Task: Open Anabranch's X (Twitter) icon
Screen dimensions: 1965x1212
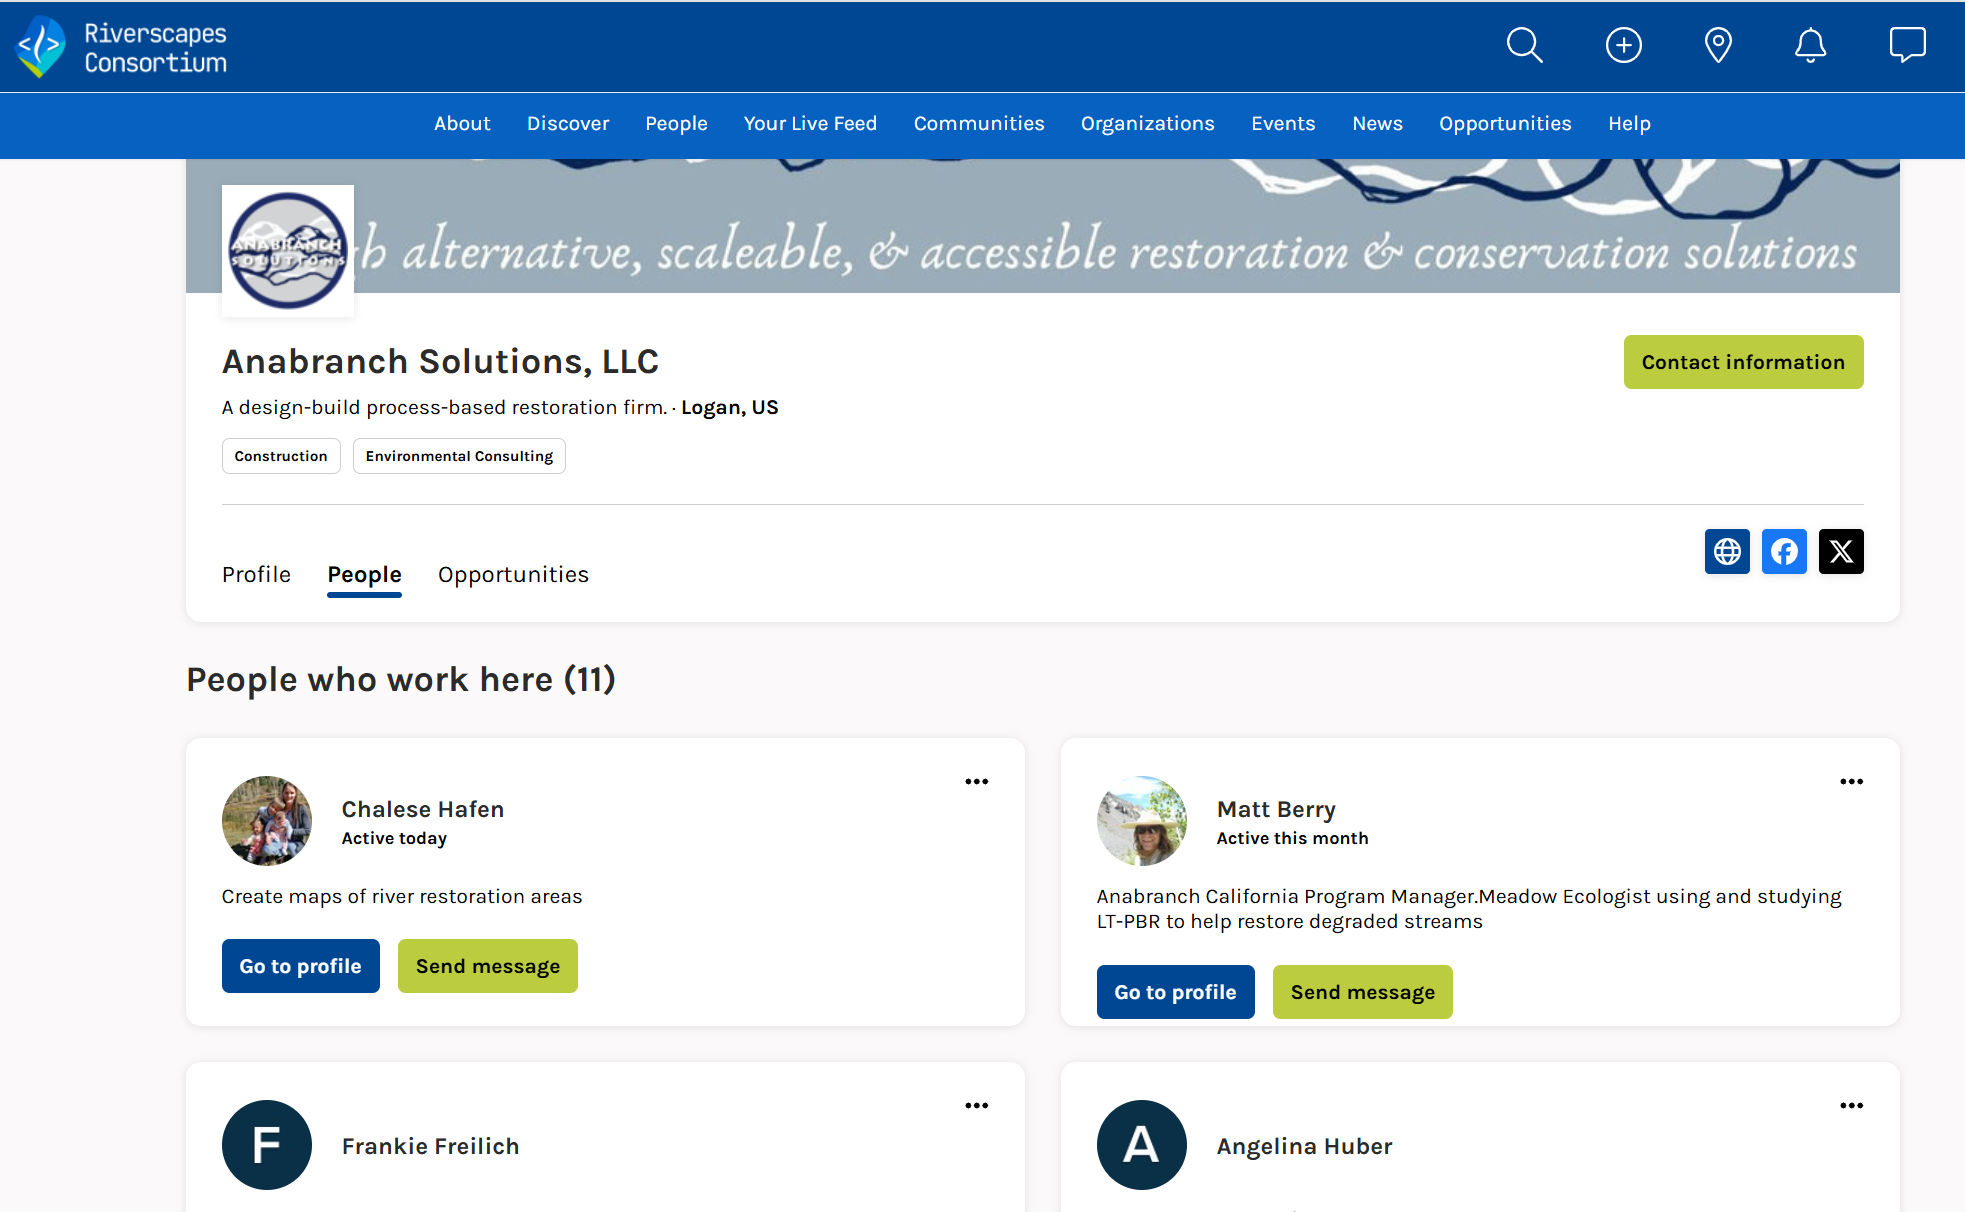Action: (1841, 551)
